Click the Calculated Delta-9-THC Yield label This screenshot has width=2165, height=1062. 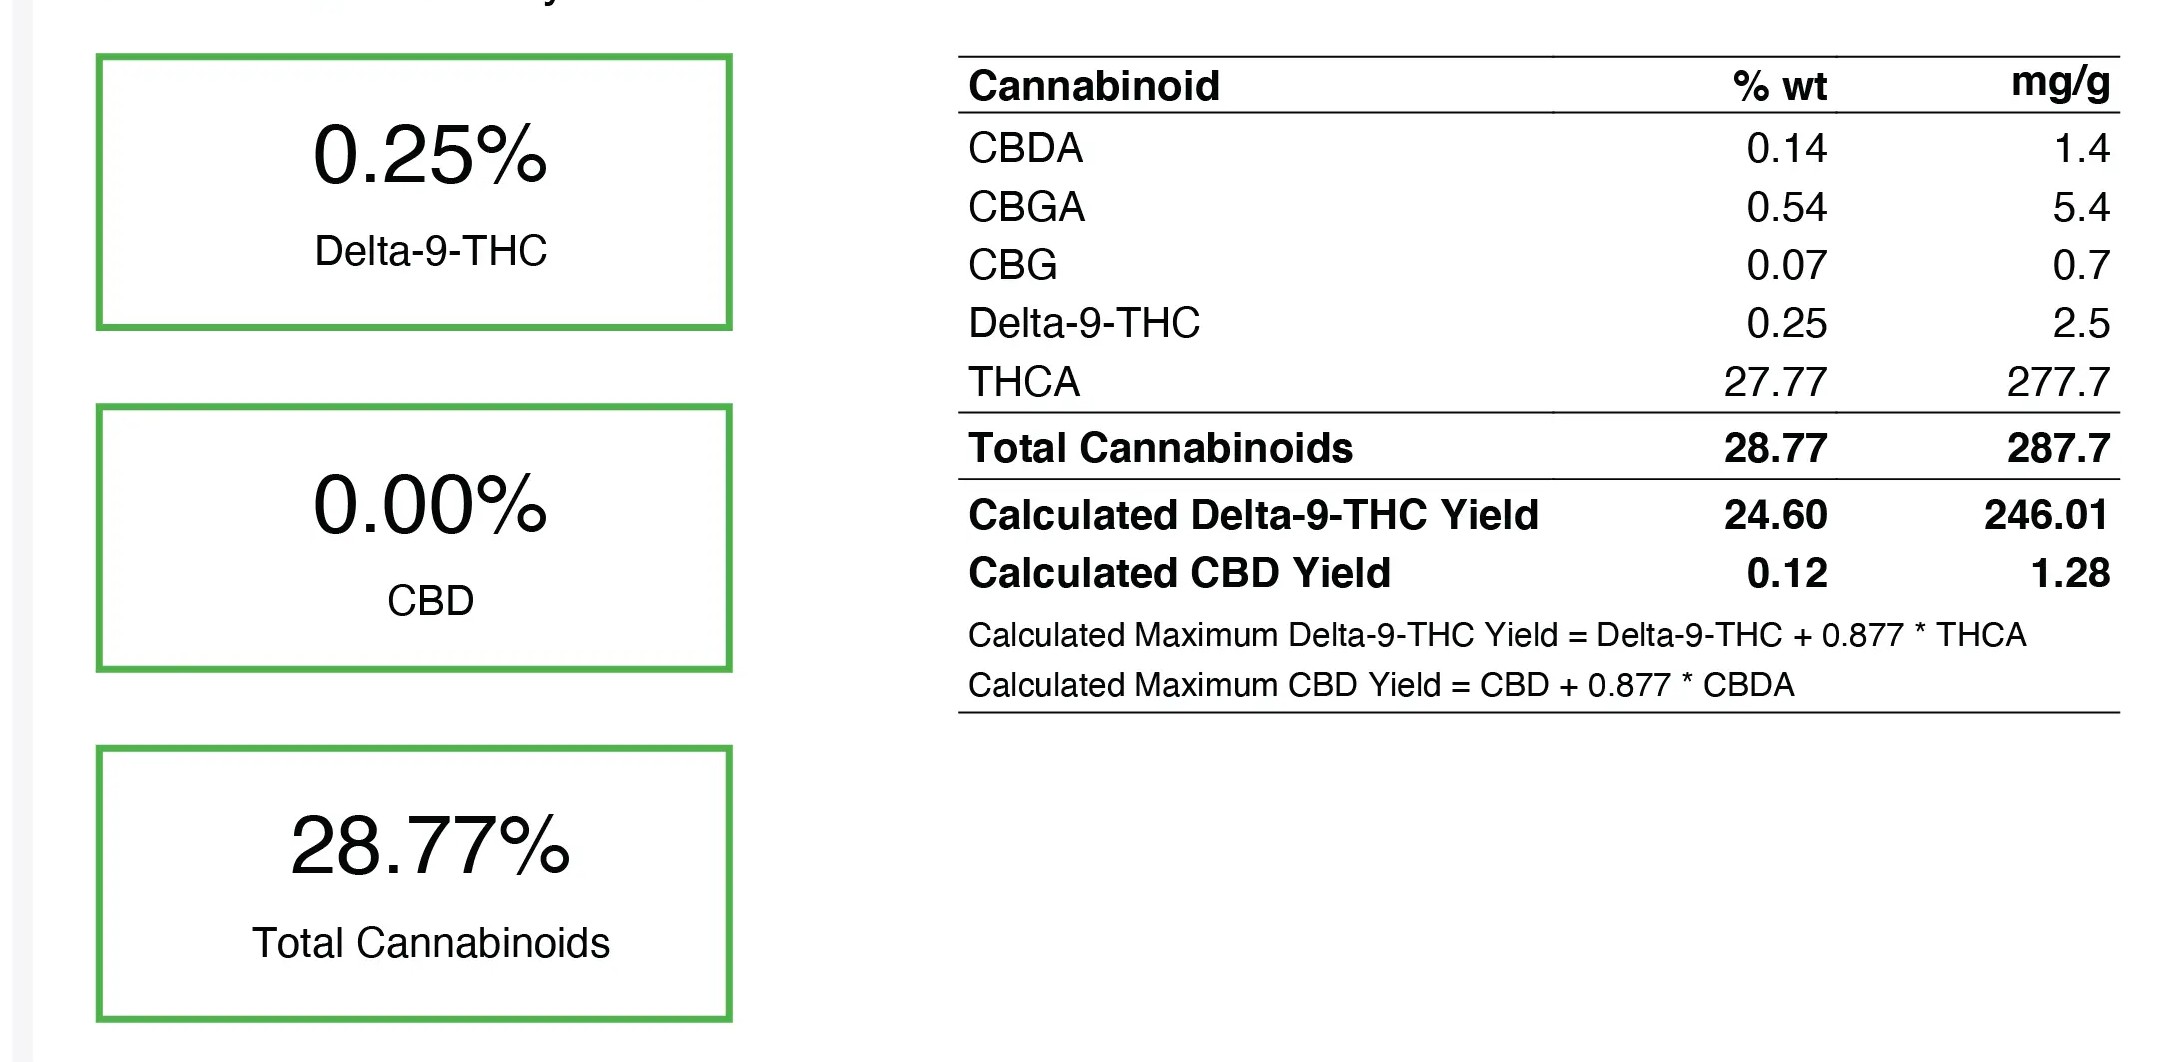(x=1253, y=515)
